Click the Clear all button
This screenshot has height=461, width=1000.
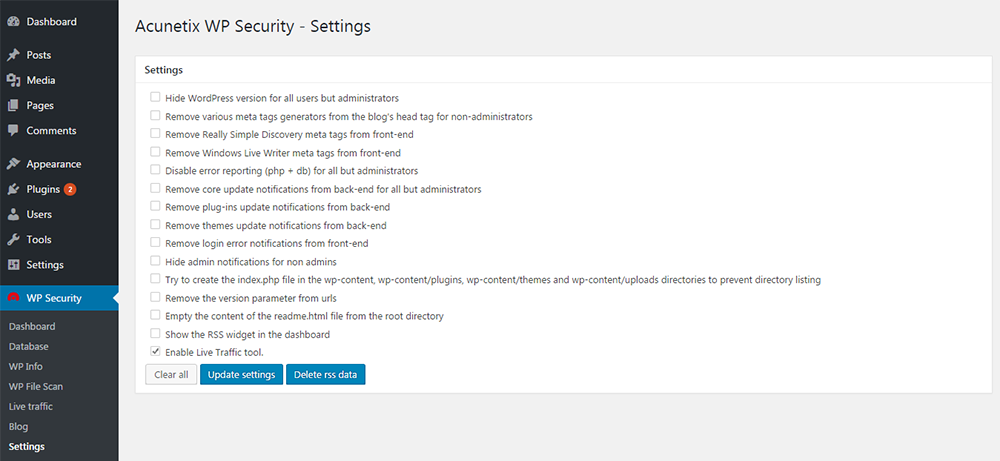(x=171, y=374)
